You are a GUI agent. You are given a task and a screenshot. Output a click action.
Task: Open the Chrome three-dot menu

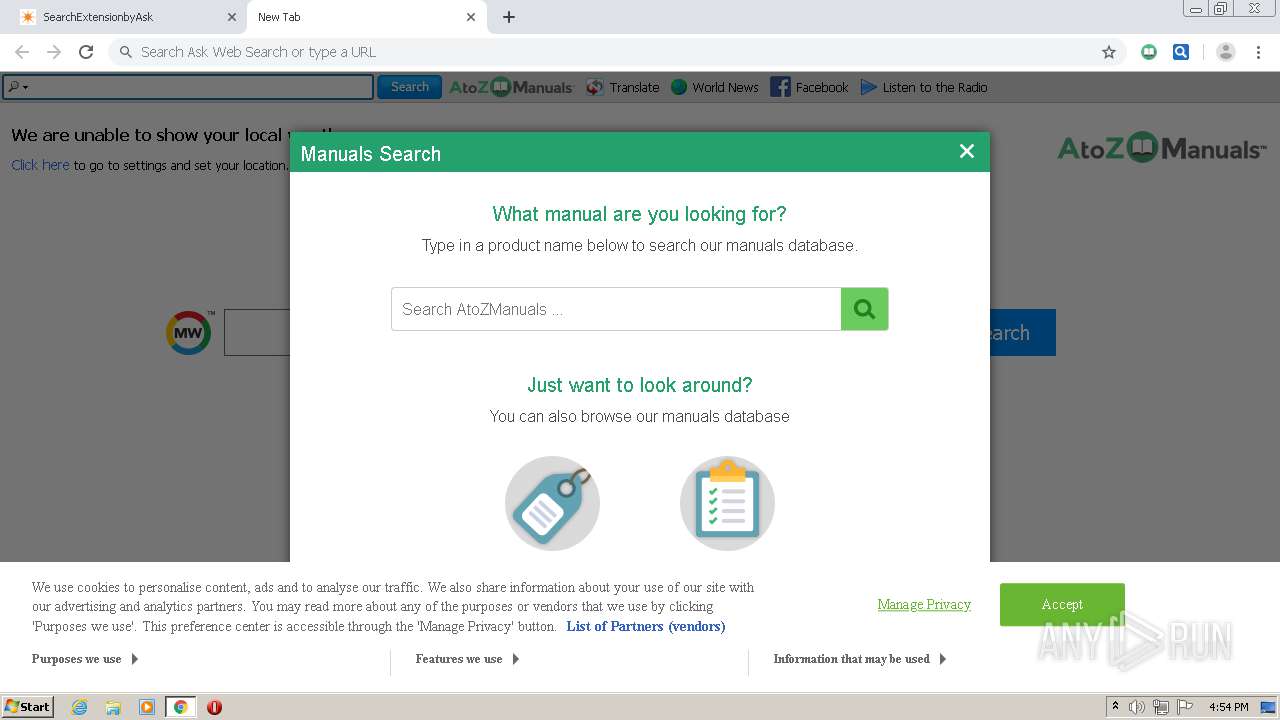(x=1258, y=52)
